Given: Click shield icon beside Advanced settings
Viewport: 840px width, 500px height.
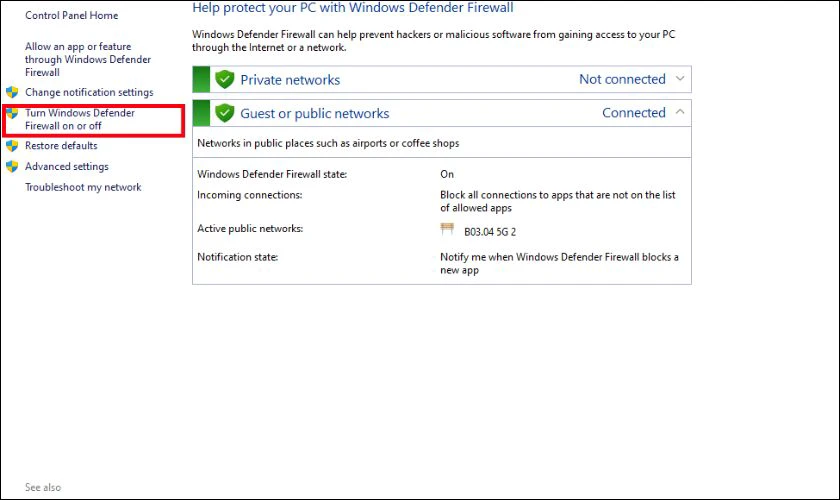Looking at the screenshot, I should click(12, 167).
